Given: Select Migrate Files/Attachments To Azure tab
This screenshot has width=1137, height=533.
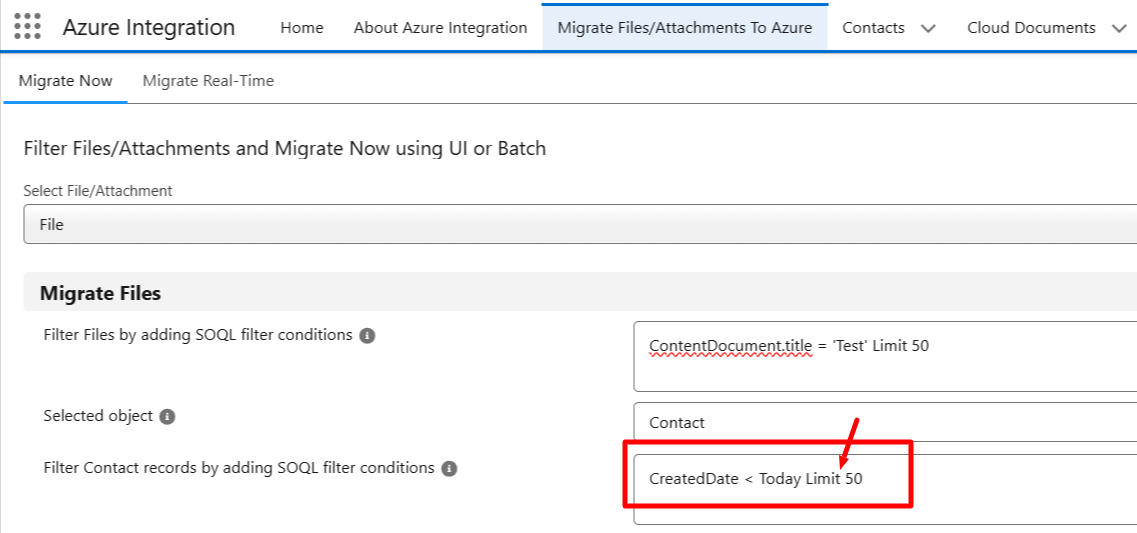Looking at the screenshot, I should pos(685,28).
